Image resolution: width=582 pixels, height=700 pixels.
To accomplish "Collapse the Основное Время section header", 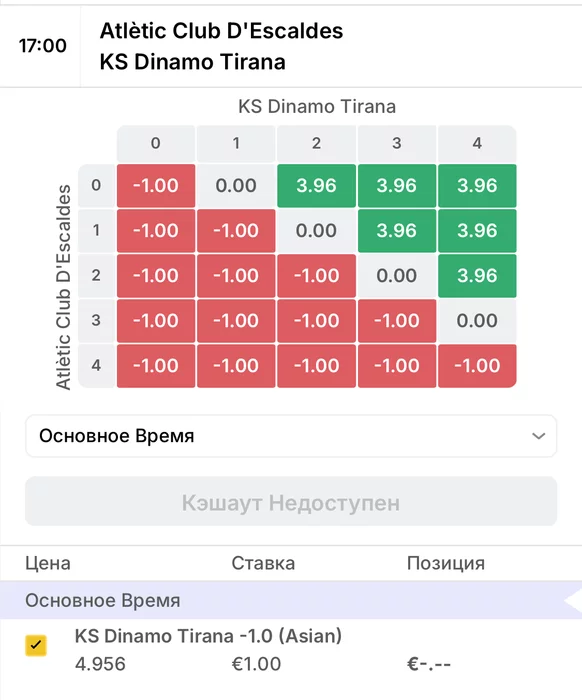I will (291, 600).
